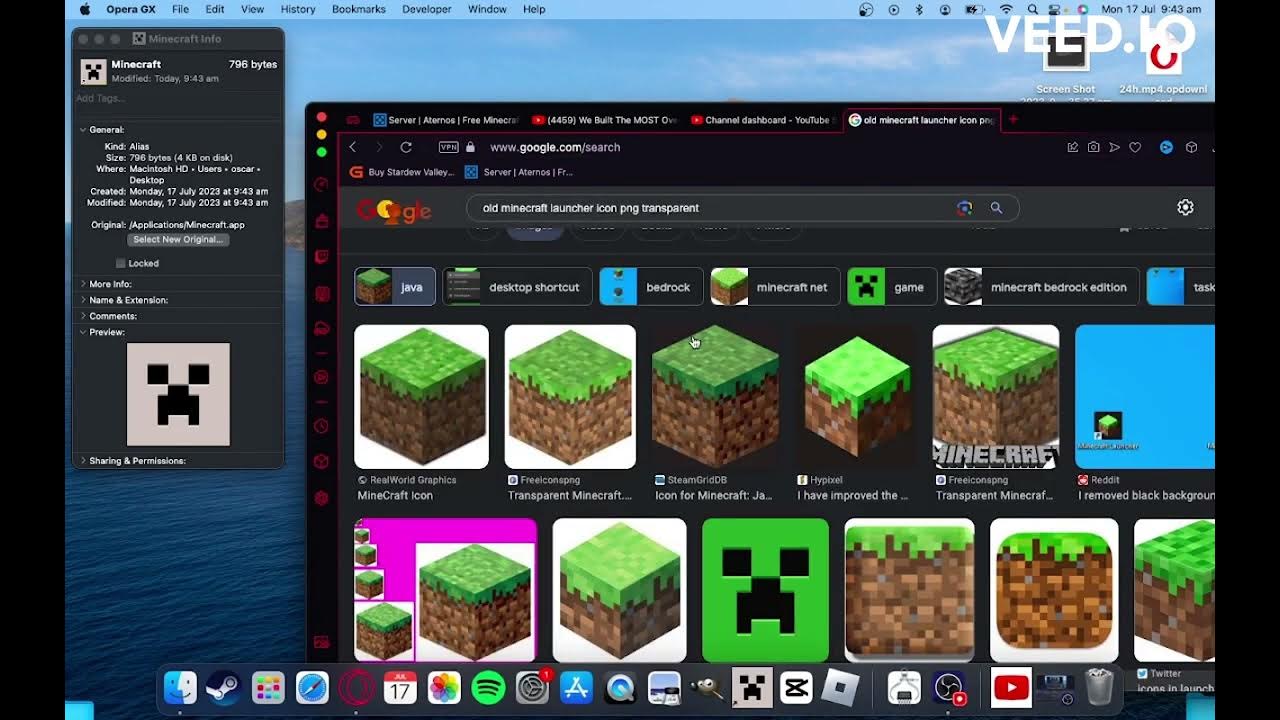The image size is (1280, 720).
Task: Open the Twitch icon in Opera sidebar
Action: coord(321,257)
